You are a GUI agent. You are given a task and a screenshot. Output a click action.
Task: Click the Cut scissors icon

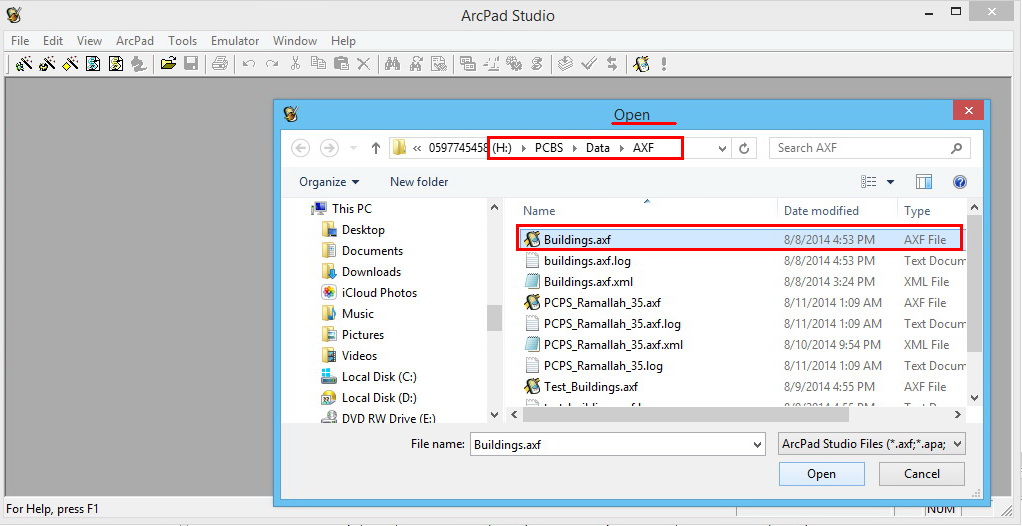(295, 63)
